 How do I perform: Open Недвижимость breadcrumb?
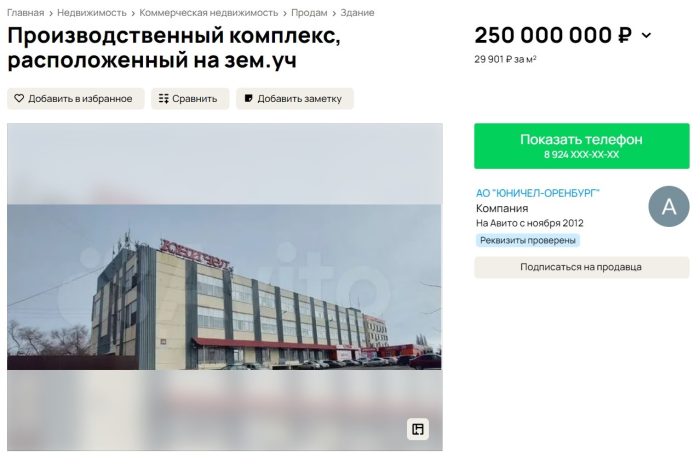point(92,13)
